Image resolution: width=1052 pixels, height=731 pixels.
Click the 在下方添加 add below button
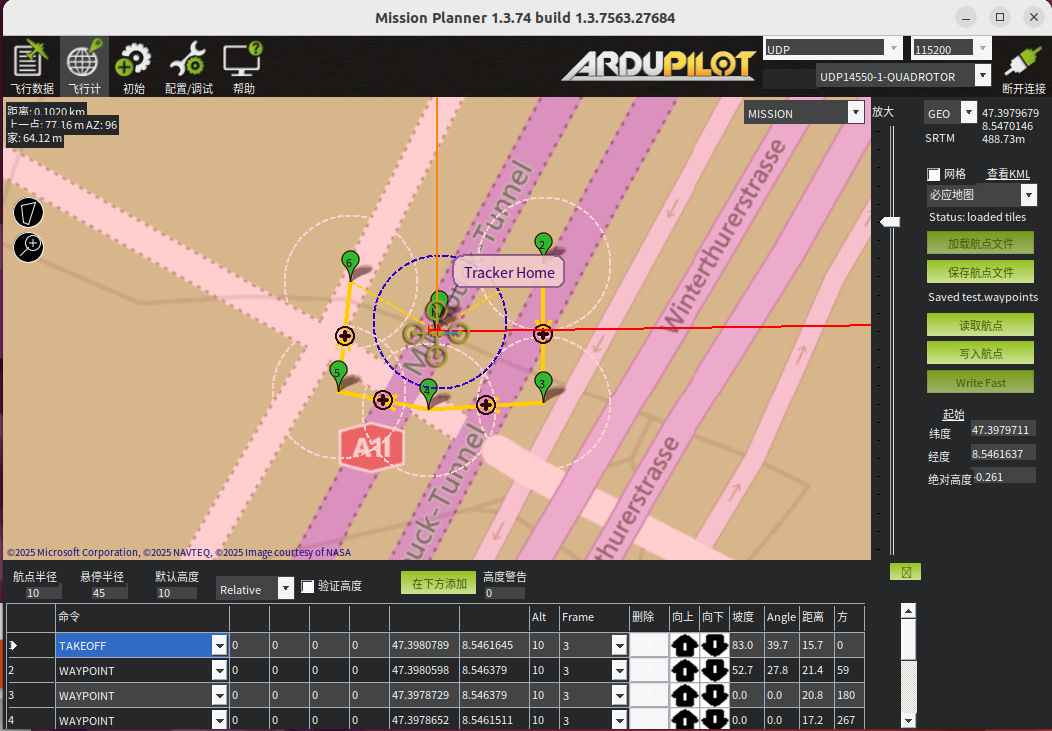pos(439,583)
